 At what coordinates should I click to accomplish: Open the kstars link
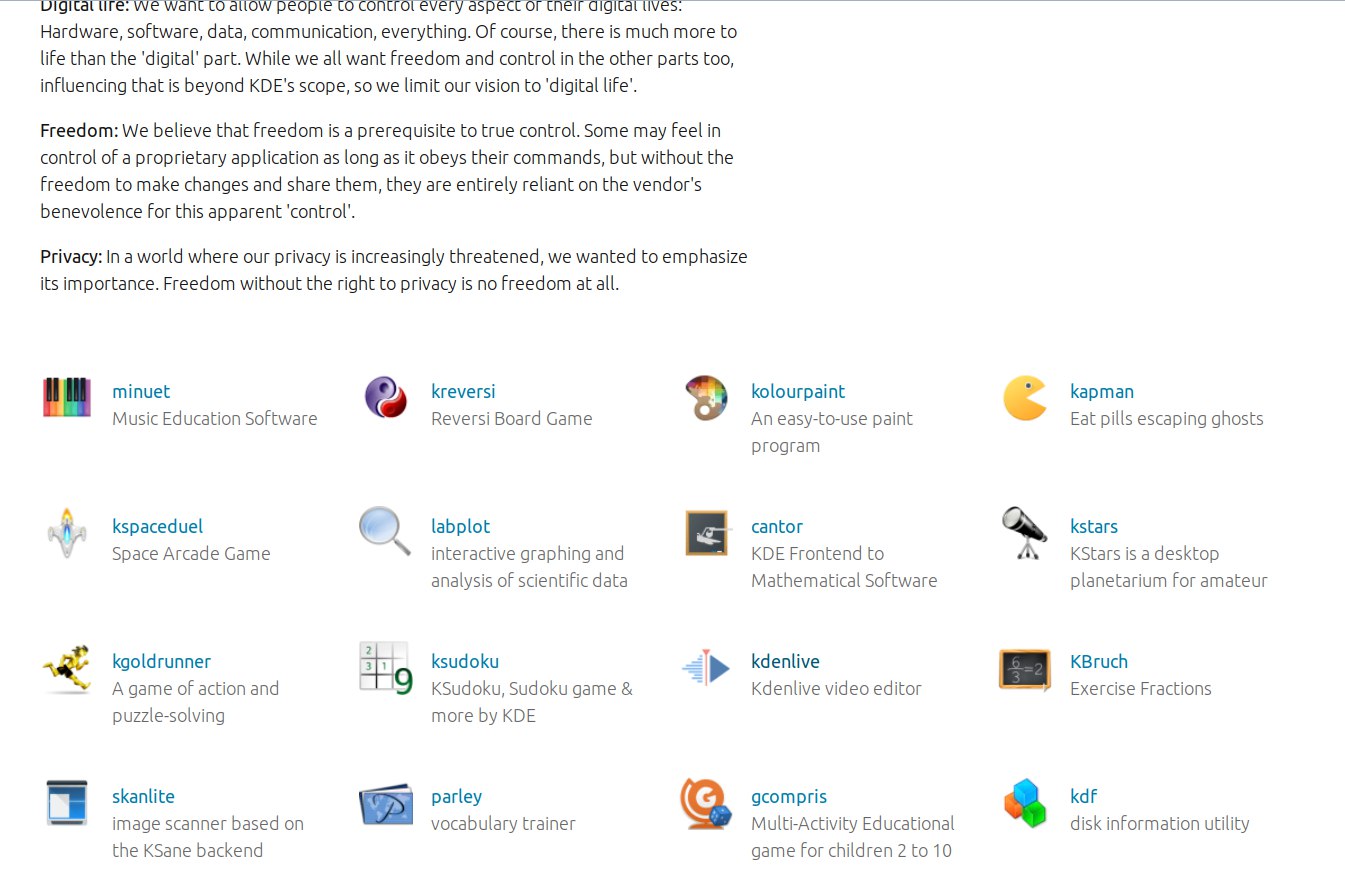coord(1094,526)
